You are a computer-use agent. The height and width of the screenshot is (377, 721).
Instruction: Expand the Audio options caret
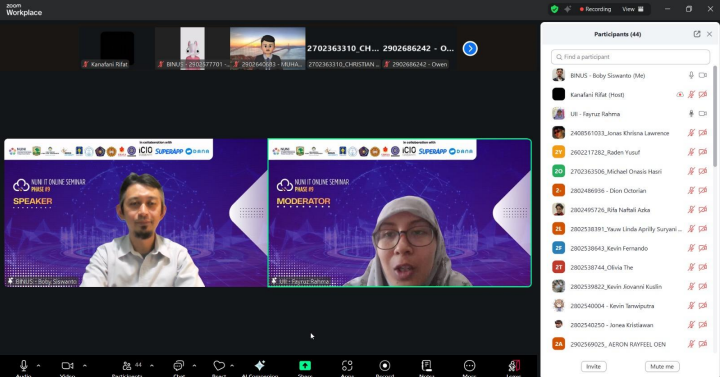pyautogui.click(x=39, y=366)
